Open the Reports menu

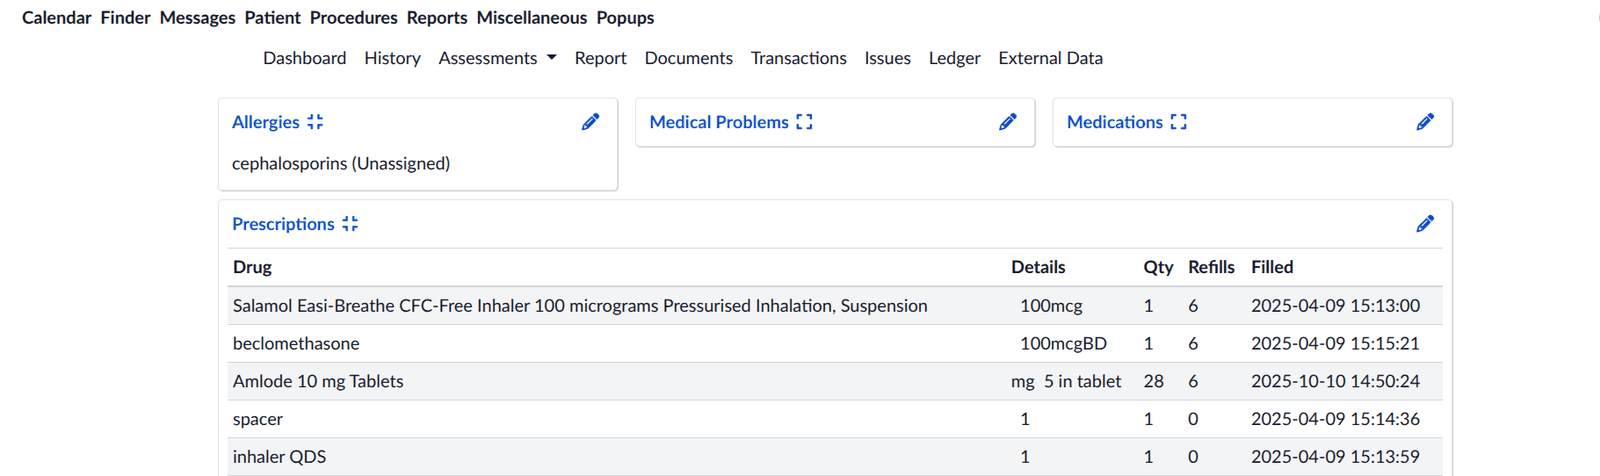(437, 18)
